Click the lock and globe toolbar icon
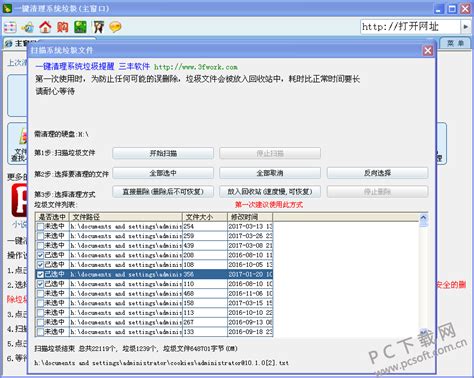Viewport: 474px width, 378px height. click(x=28, y=27)
